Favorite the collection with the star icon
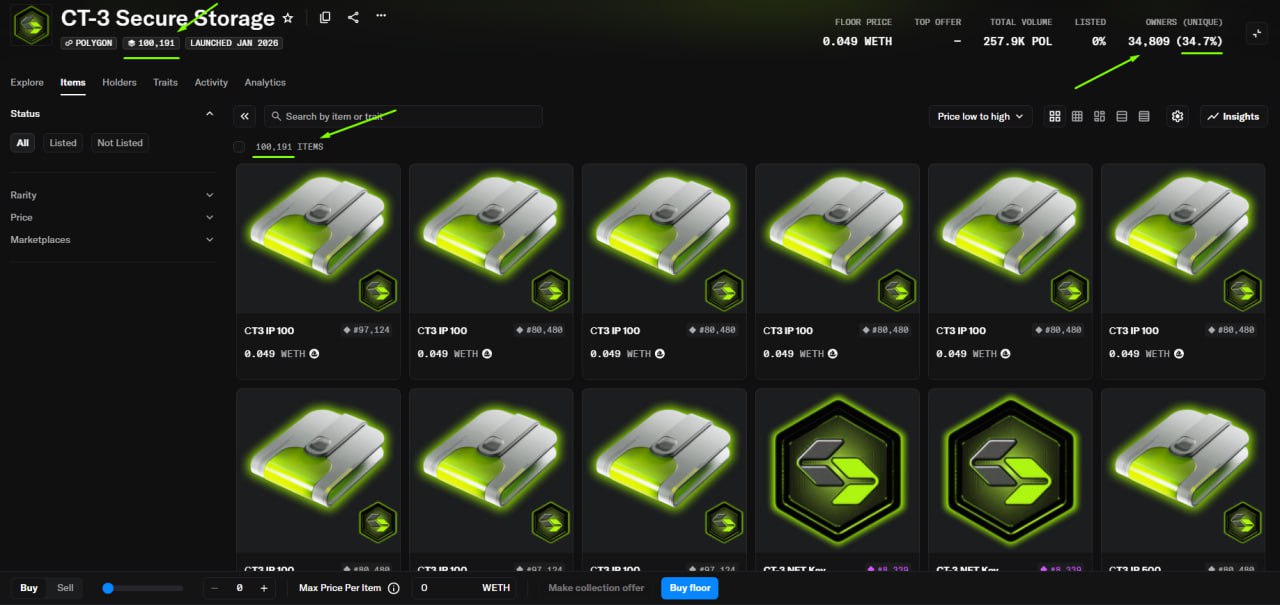Image resolution: width=1280 pixels, height=605 pixels. [288, 18]
